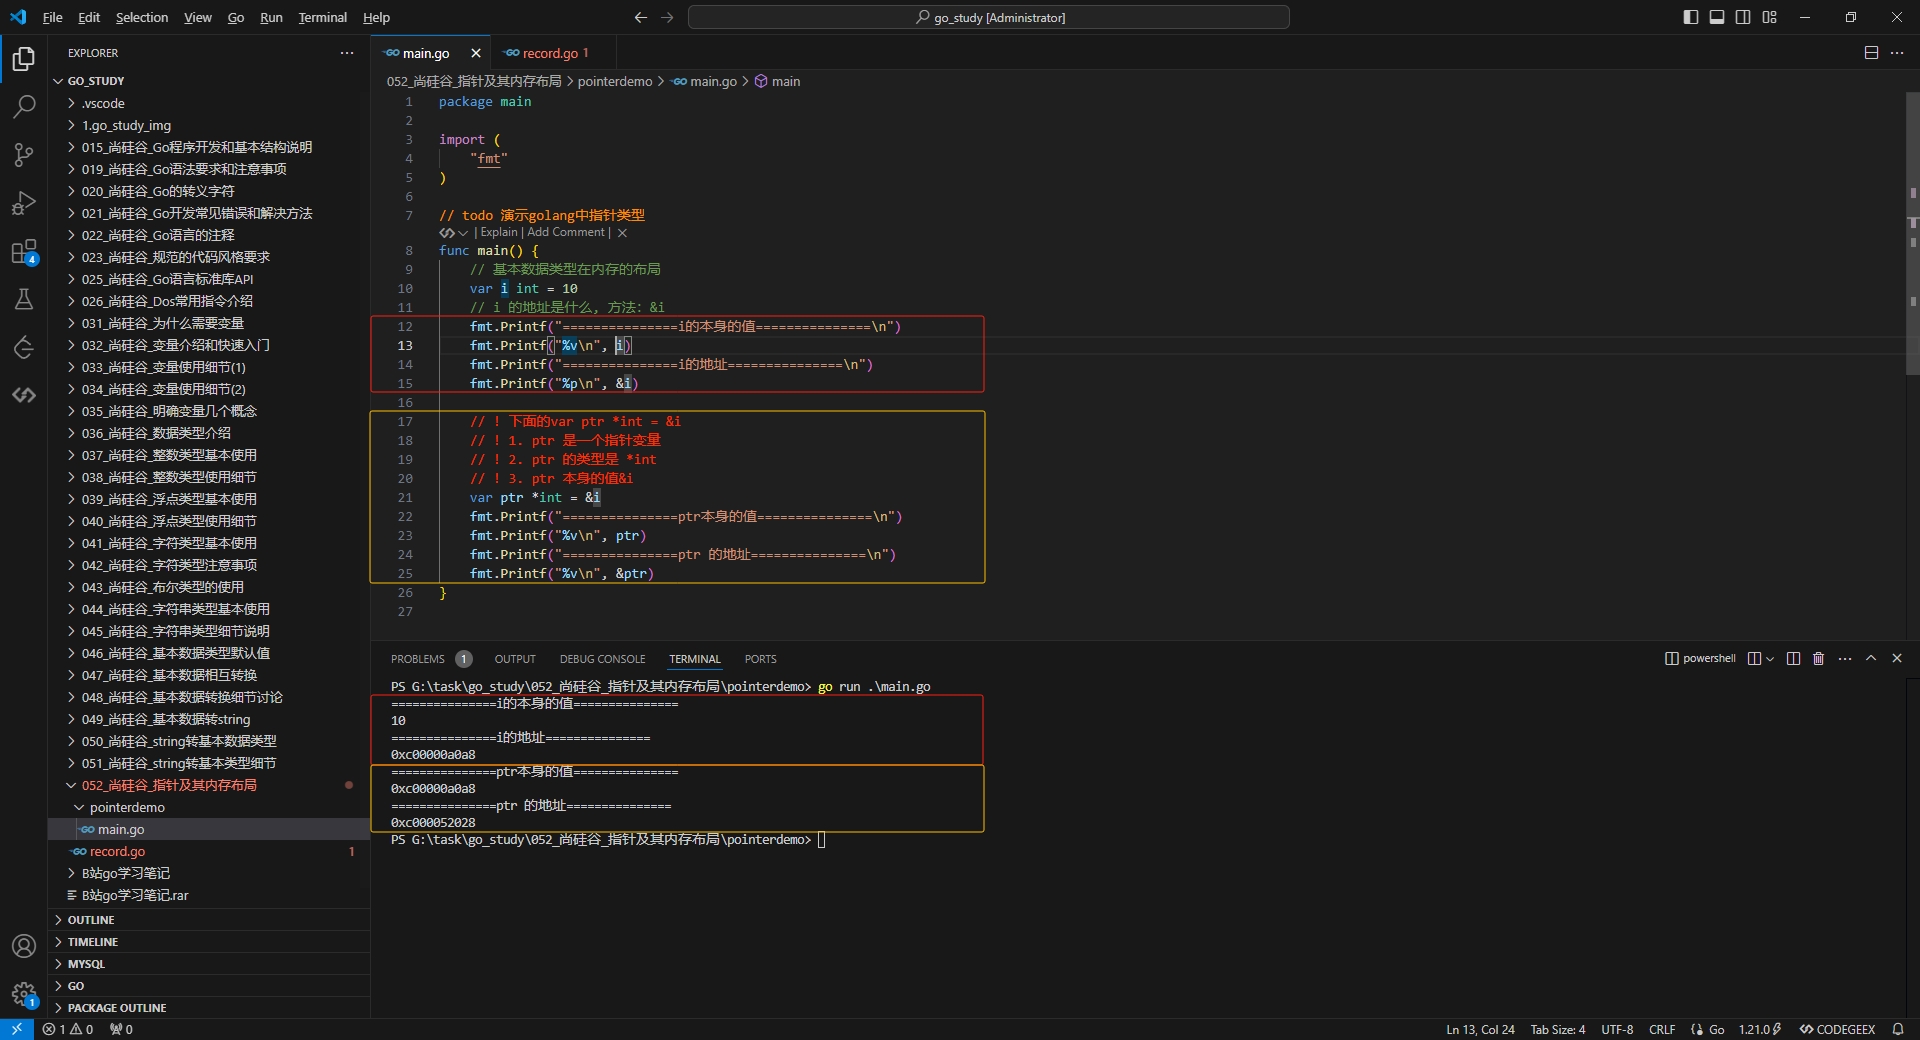Toggle the primary side bar layout button

1691,17
